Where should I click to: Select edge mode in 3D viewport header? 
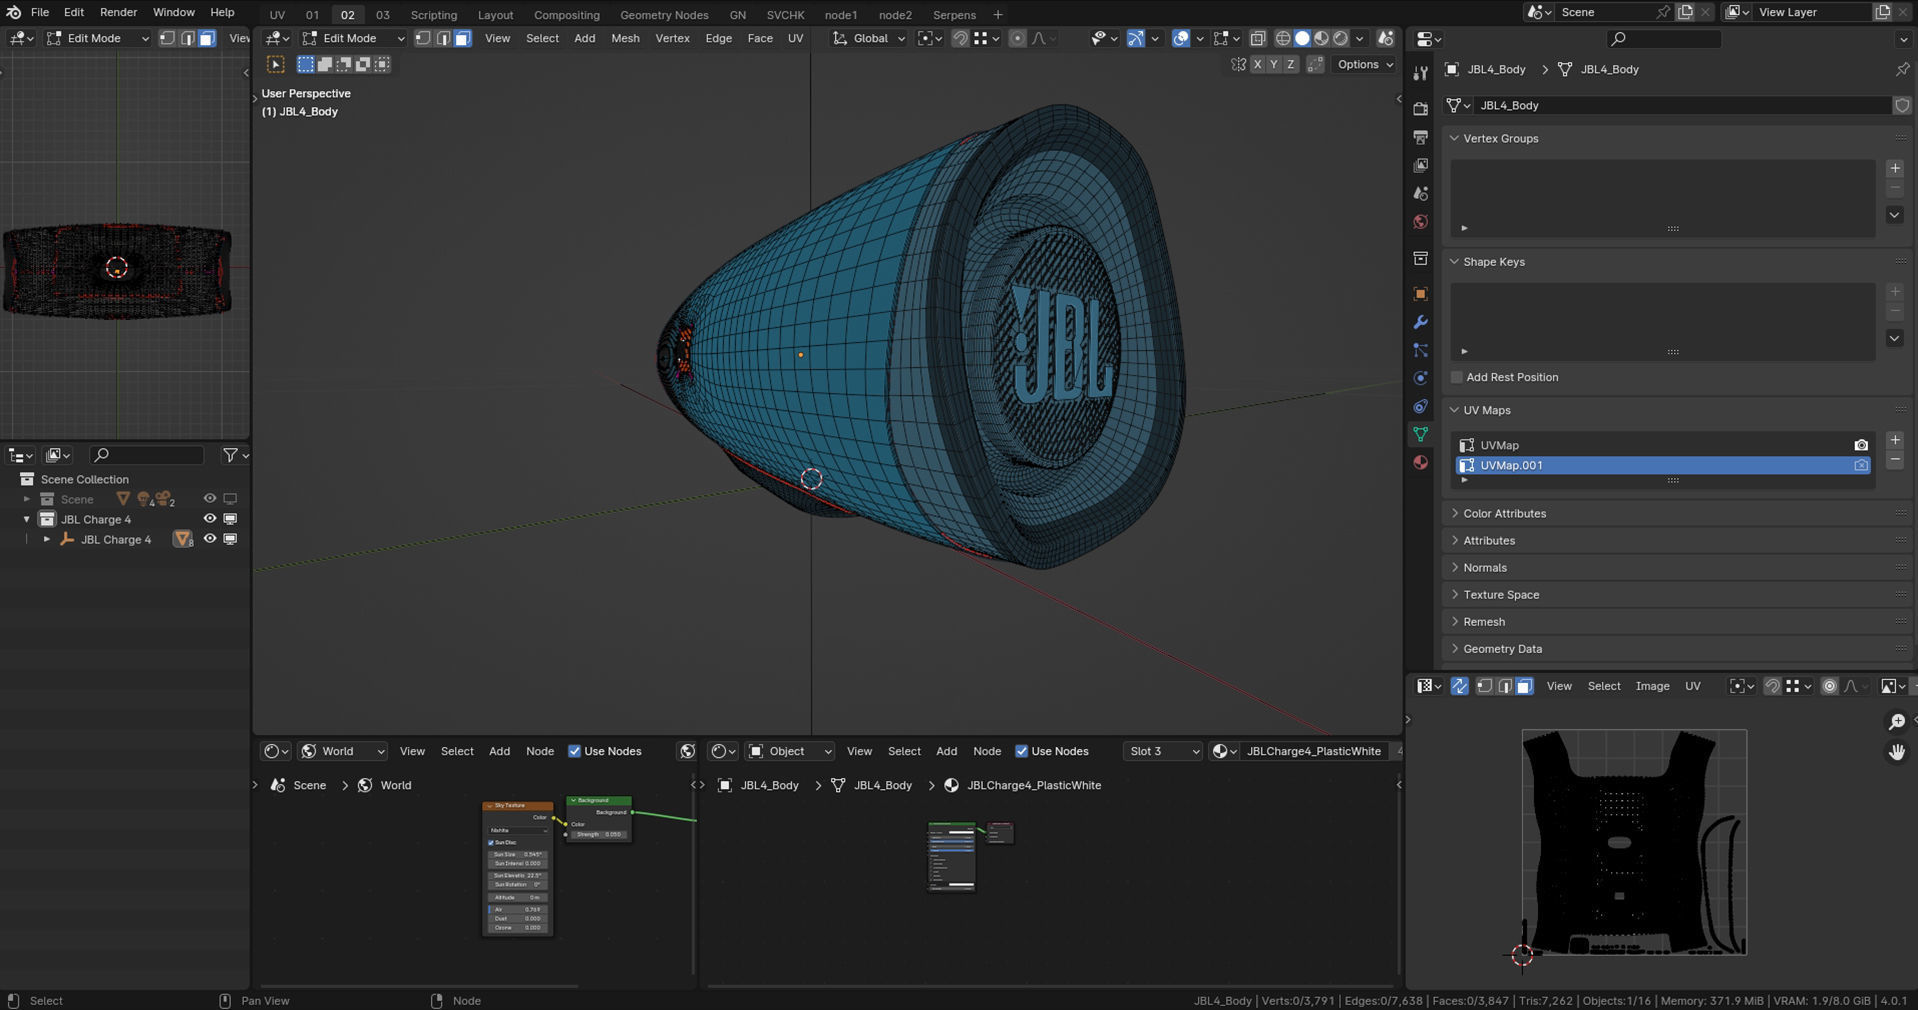tap(443, 38)
